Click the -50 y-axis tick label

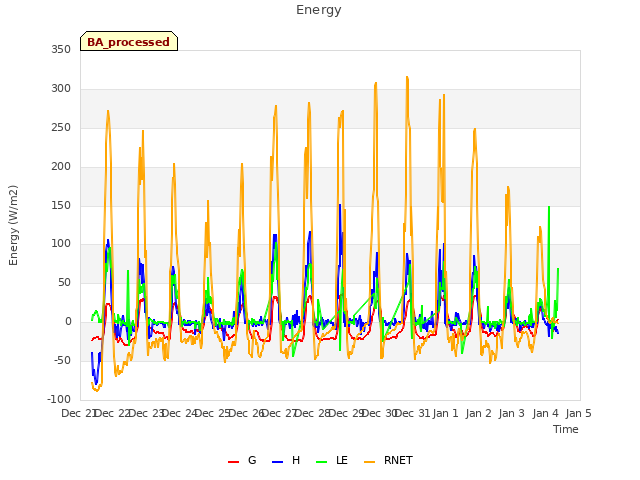click(x=62, y=361)
